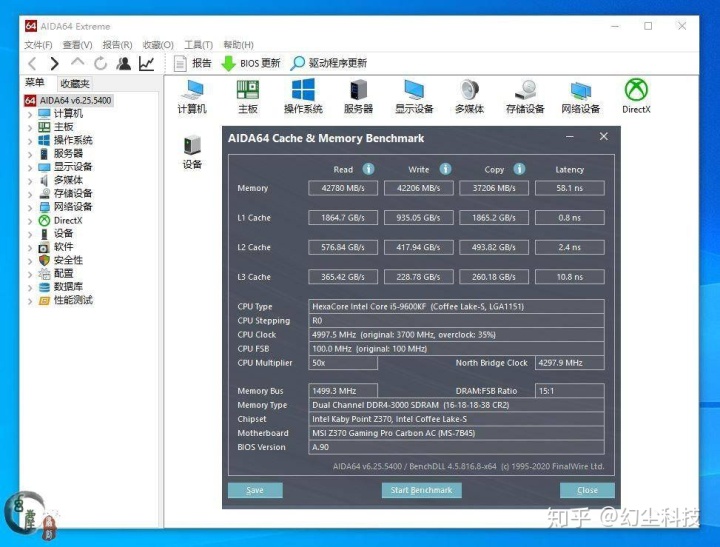This screenshot has width=720, height=547.
Task: Expand the 服务器 tree node
Action: 30,154
